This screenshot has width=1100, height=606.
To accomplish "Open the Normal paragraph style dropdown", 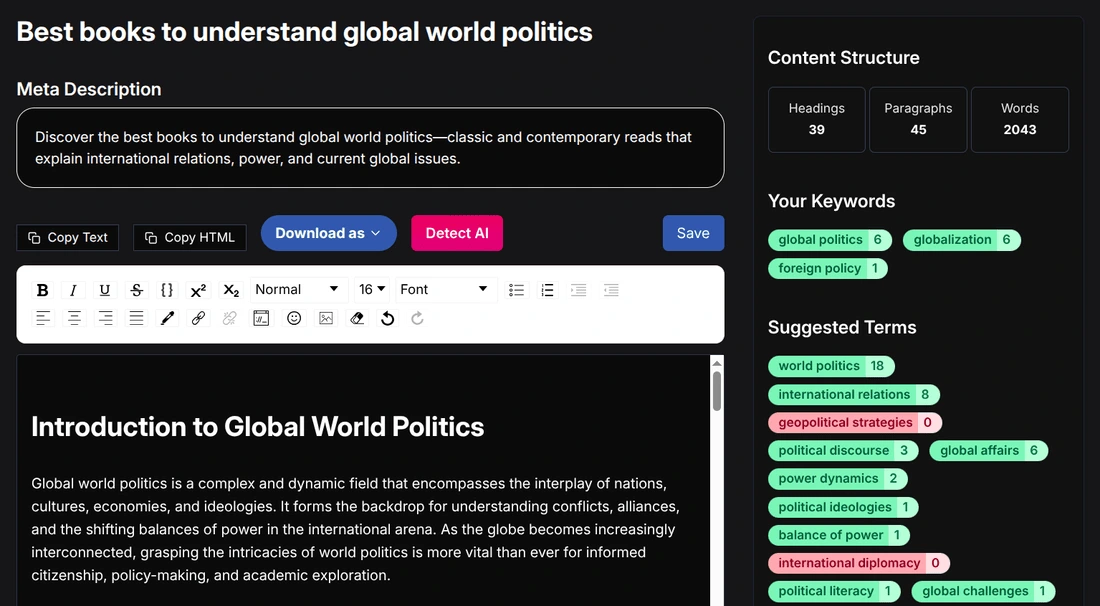I will tap(297, 289).
